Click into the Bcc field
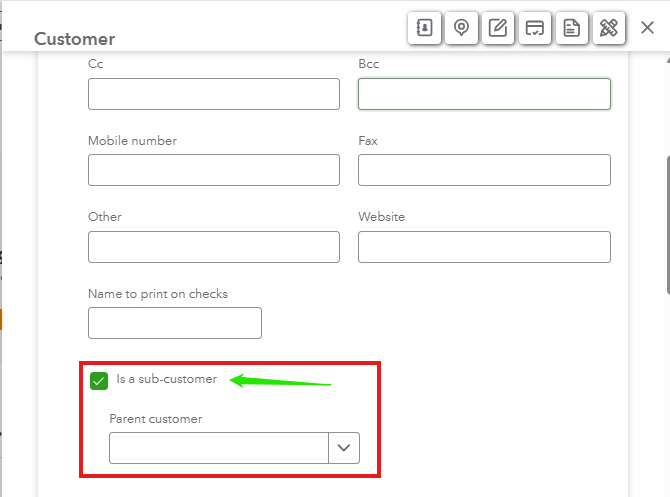 (x=484, y=94)
